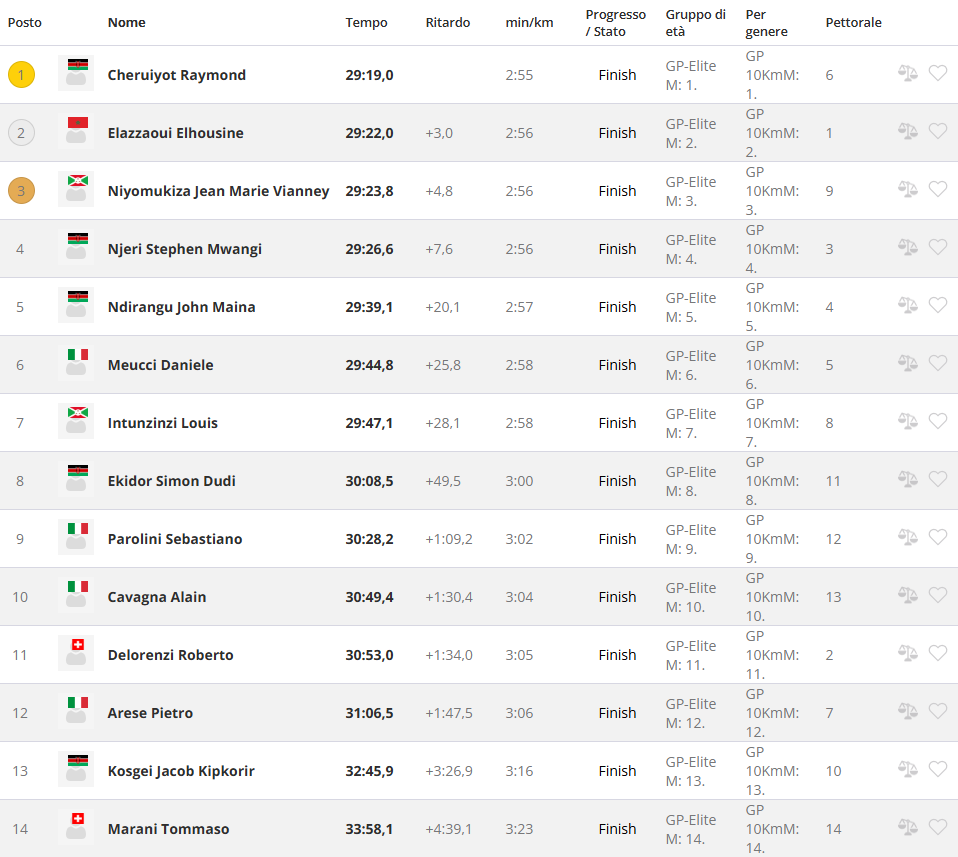
Task: Click the Pettorale column header
Action: (x=853, y=22)
